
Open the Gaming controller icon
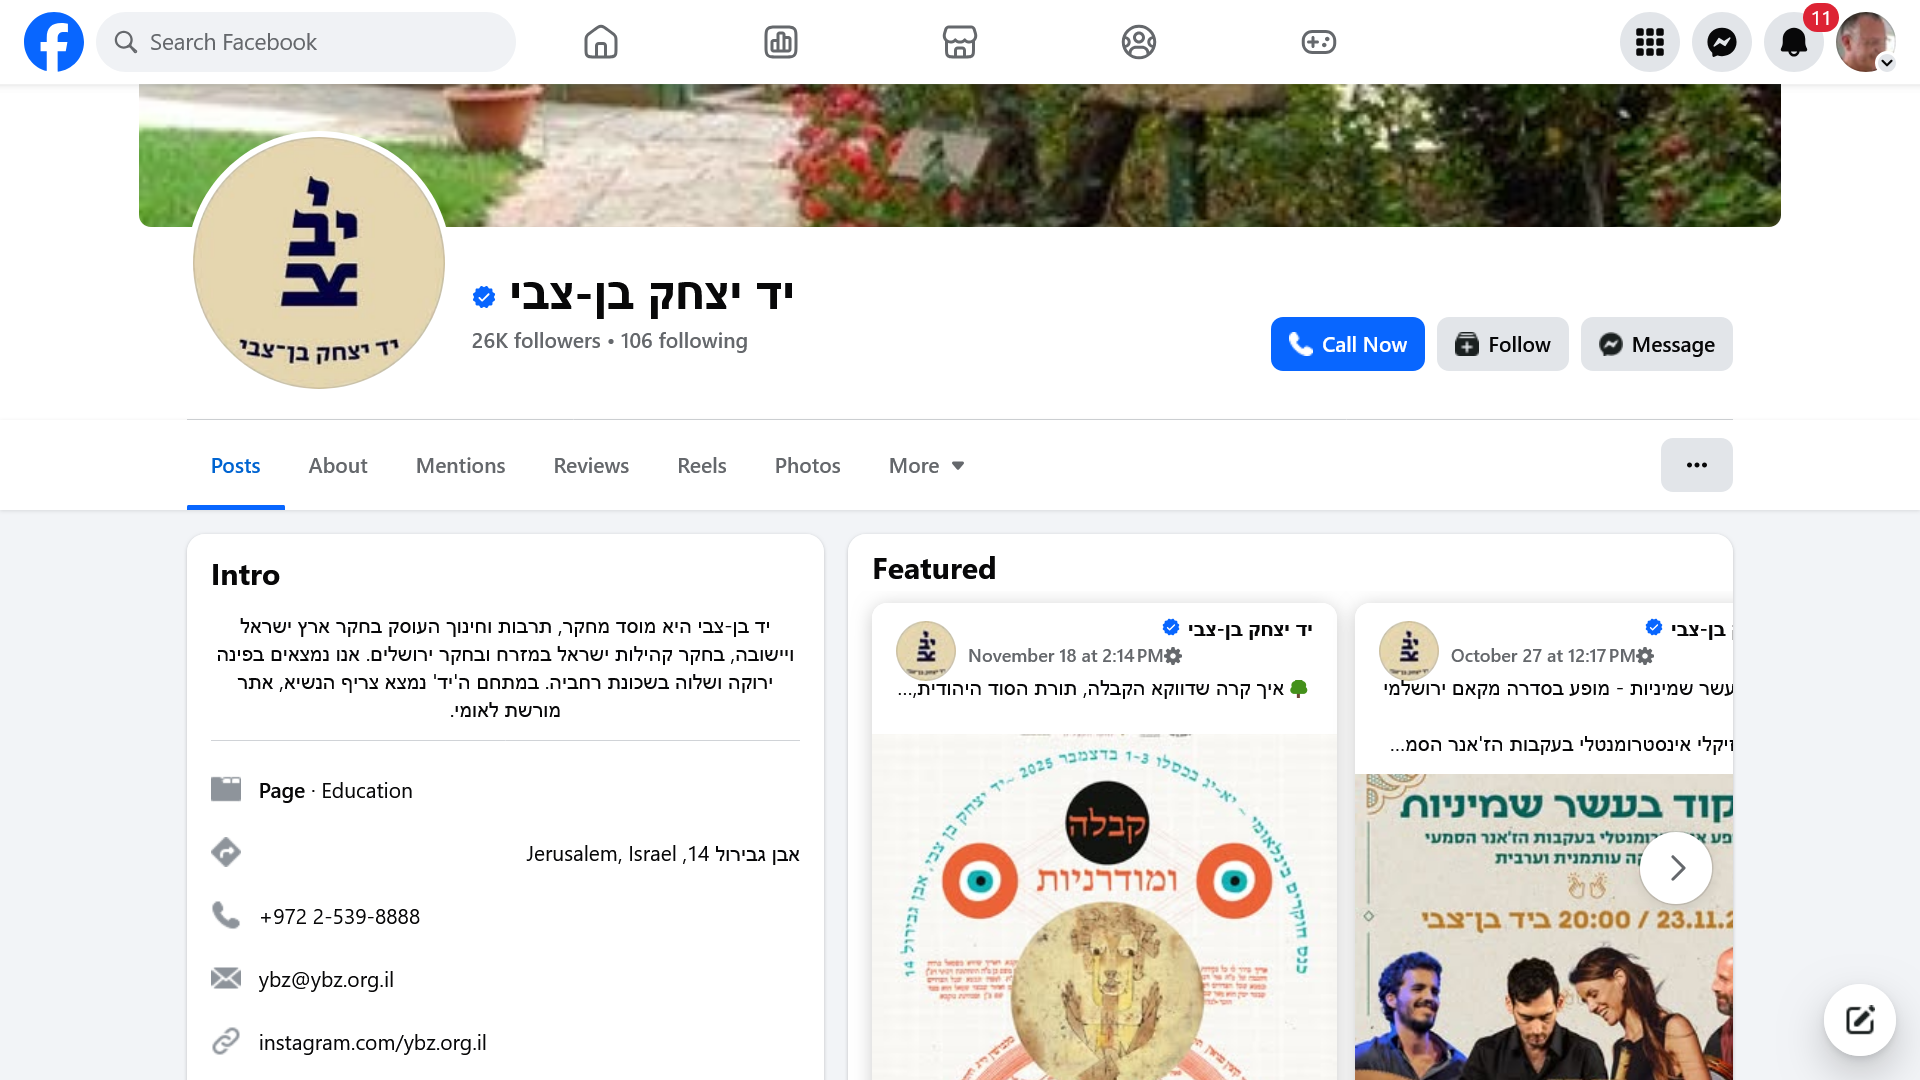pyautogui.click(x=1318, y=42)
